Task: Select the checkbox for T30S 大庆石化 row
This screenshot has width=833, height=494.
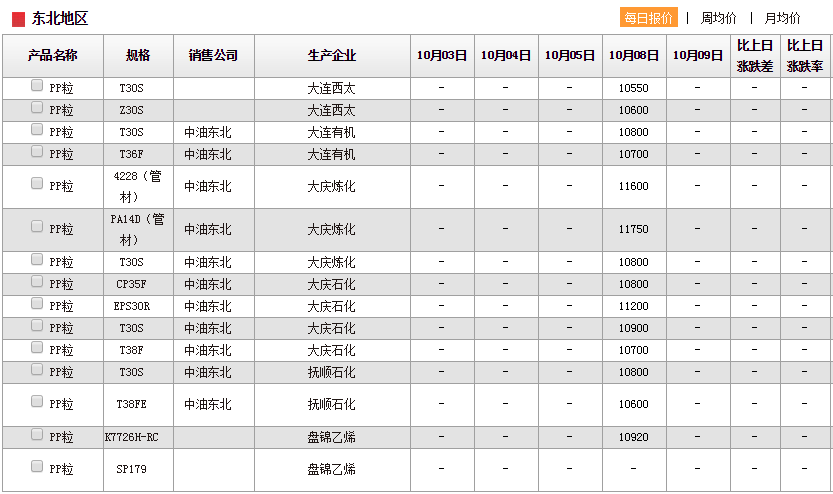Action: pyautogui.click(x=37, y=325)
